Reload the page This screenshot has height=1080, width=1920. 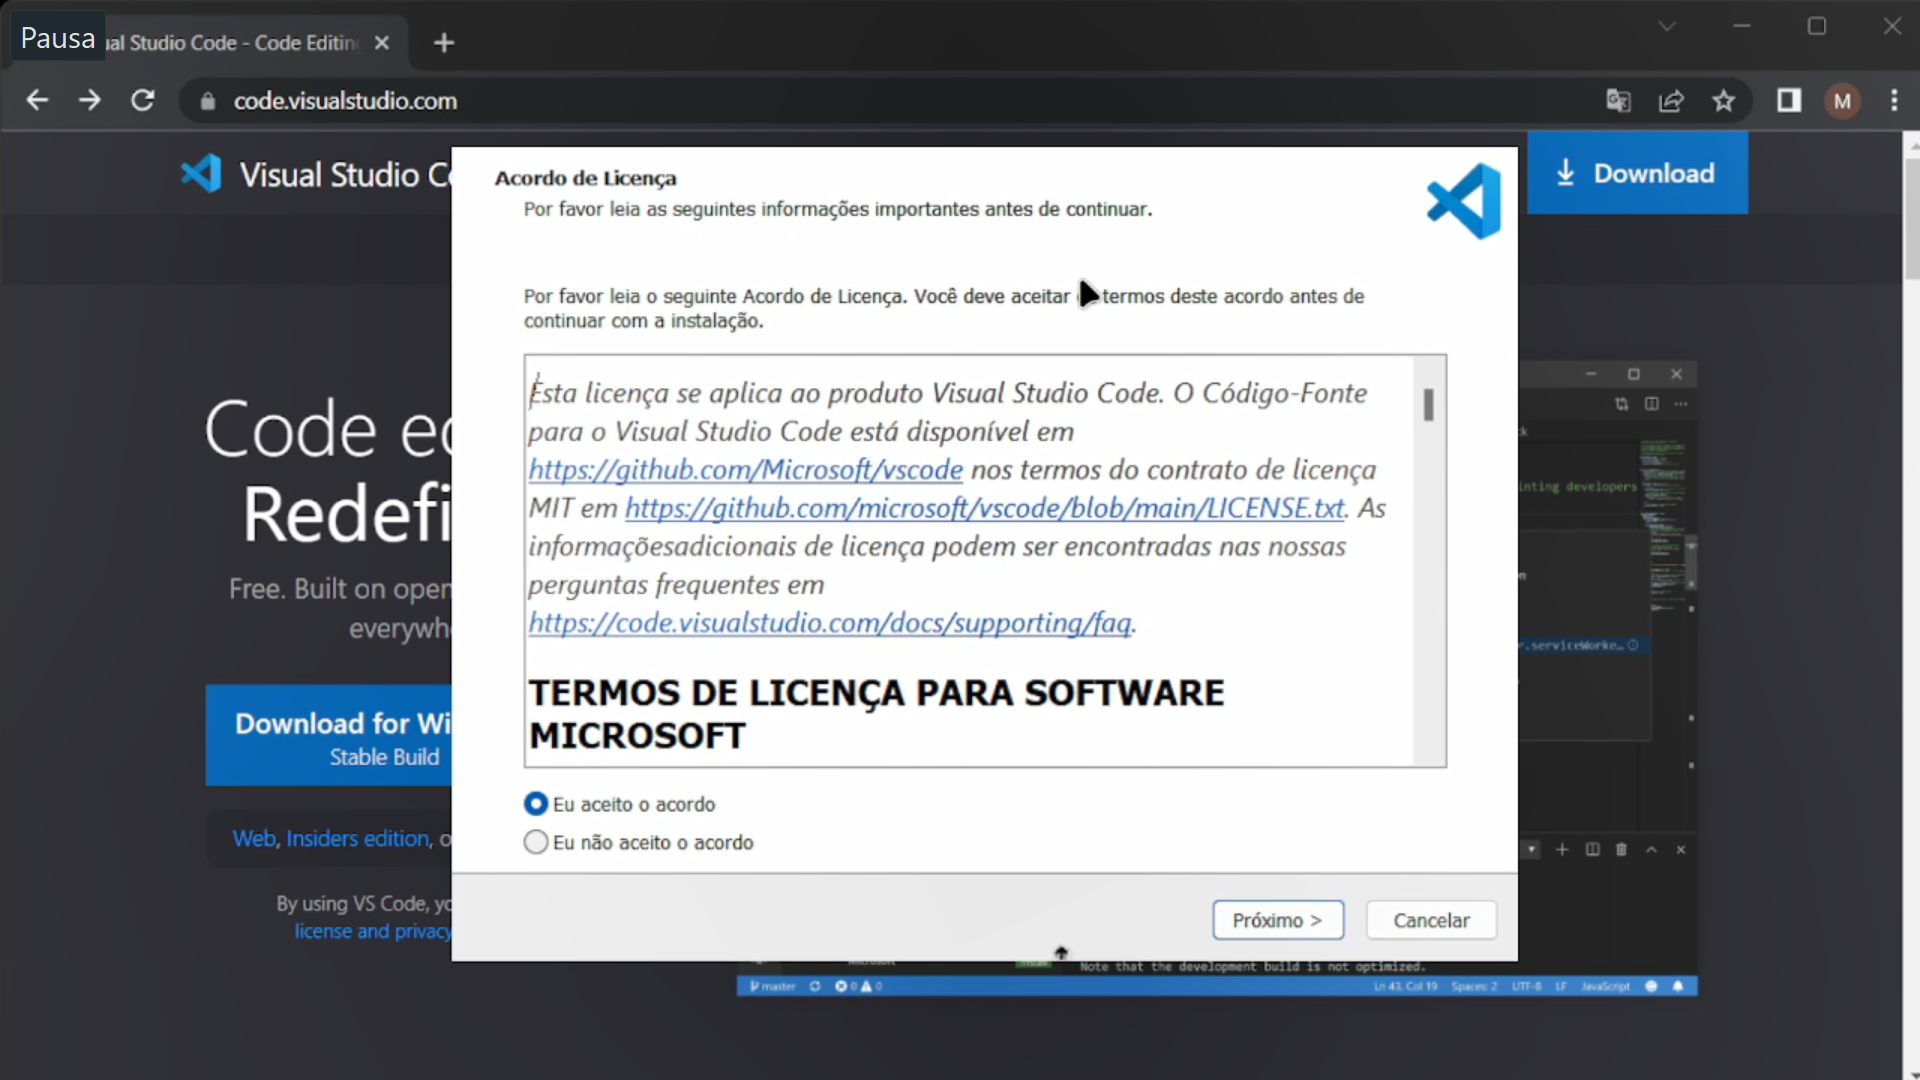click(143, 100)
